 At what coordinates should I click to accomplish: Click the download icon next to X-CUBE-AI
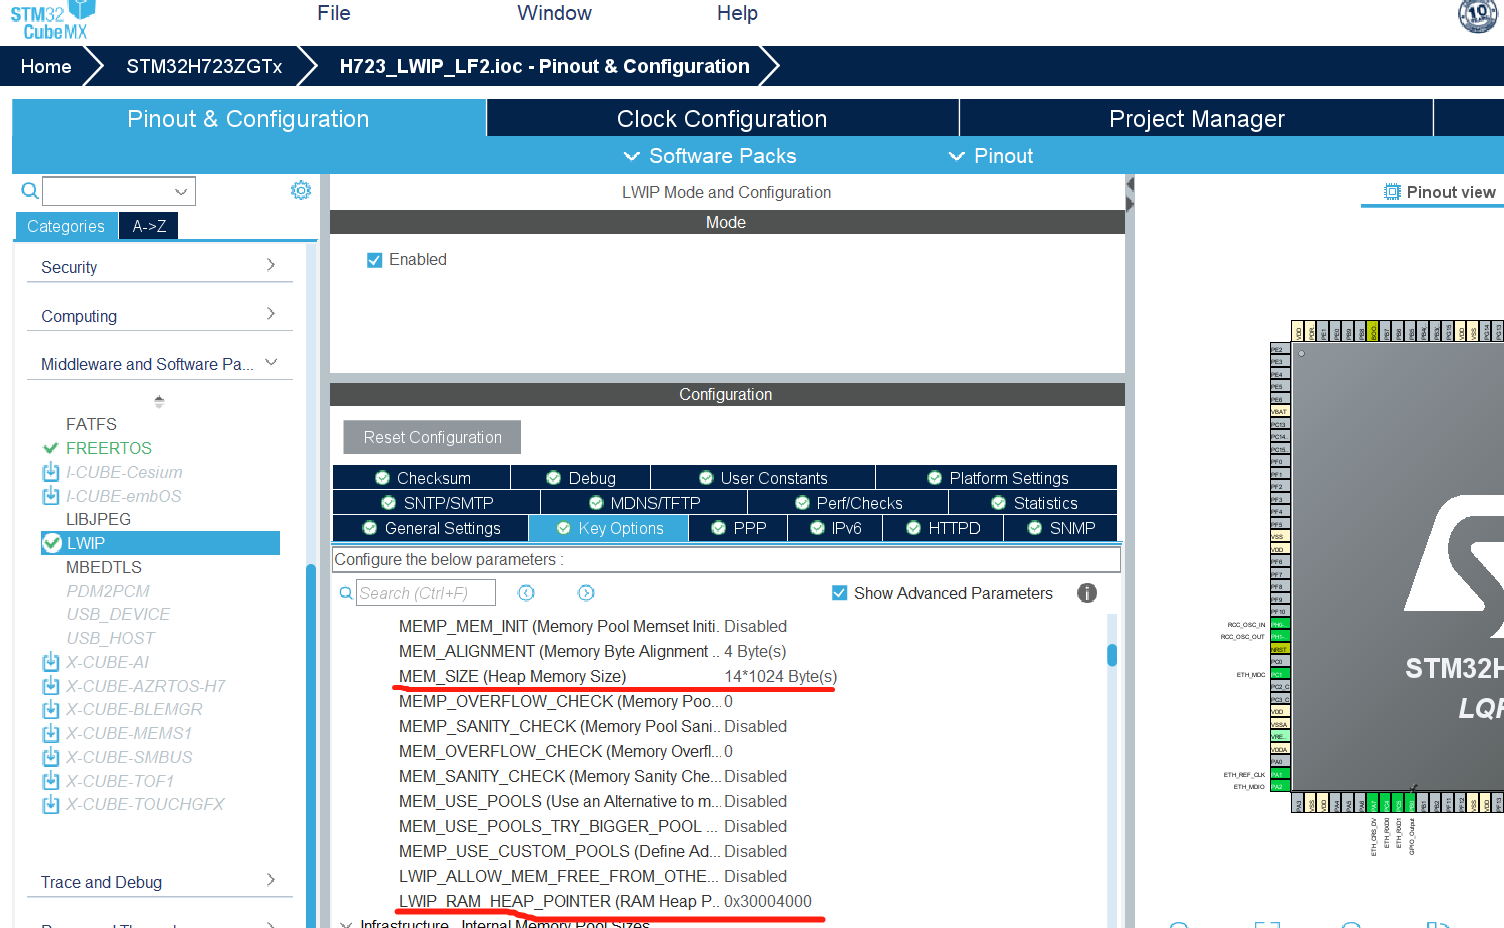(51, 662)
